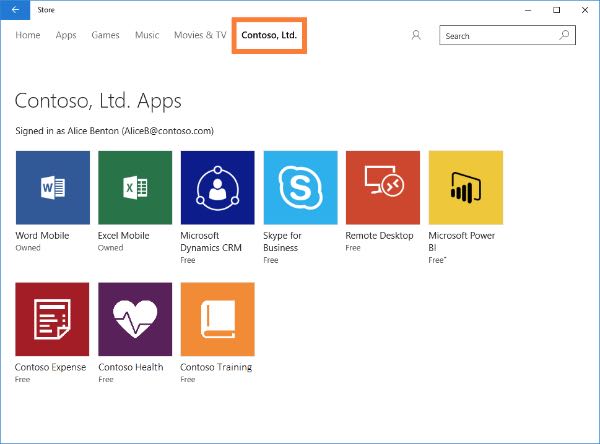
Task: Select the Contoso Training app tile
Action: point(217,319)
